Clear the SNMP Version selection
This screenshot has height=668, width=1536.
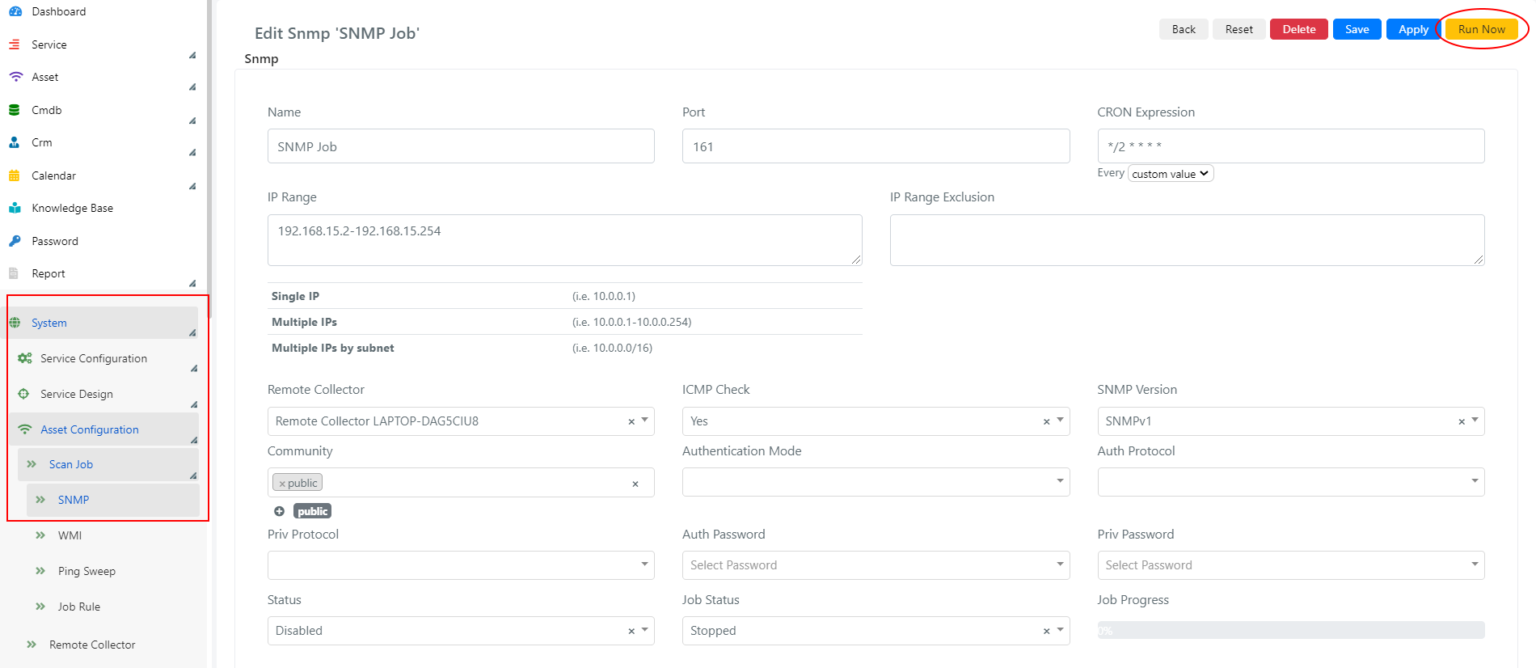tap(1461, 422)
